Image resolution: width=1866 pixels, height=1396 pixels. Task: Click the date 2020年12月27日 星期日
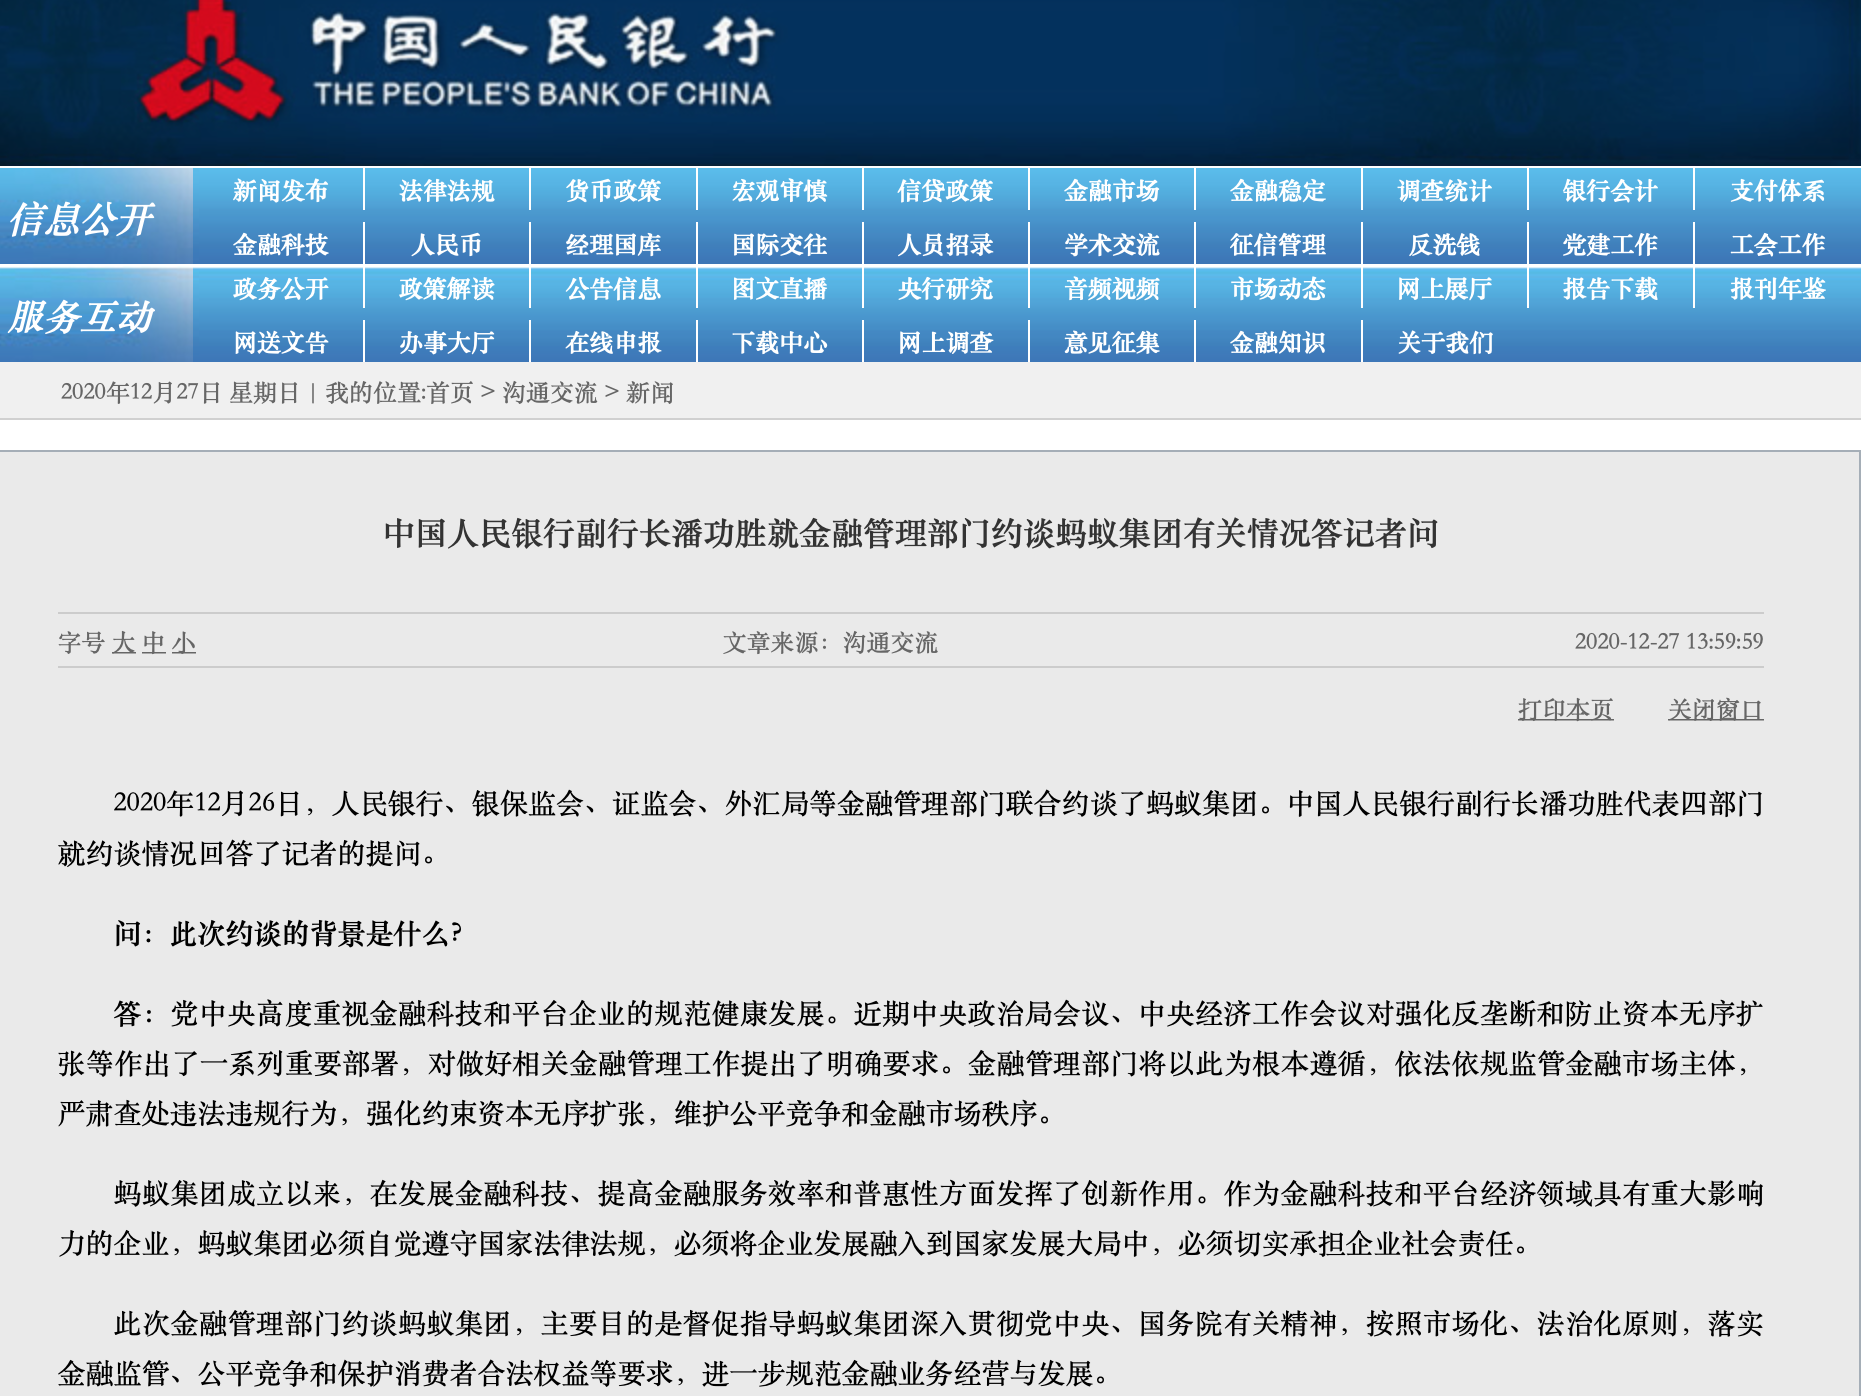pos(180,393)
